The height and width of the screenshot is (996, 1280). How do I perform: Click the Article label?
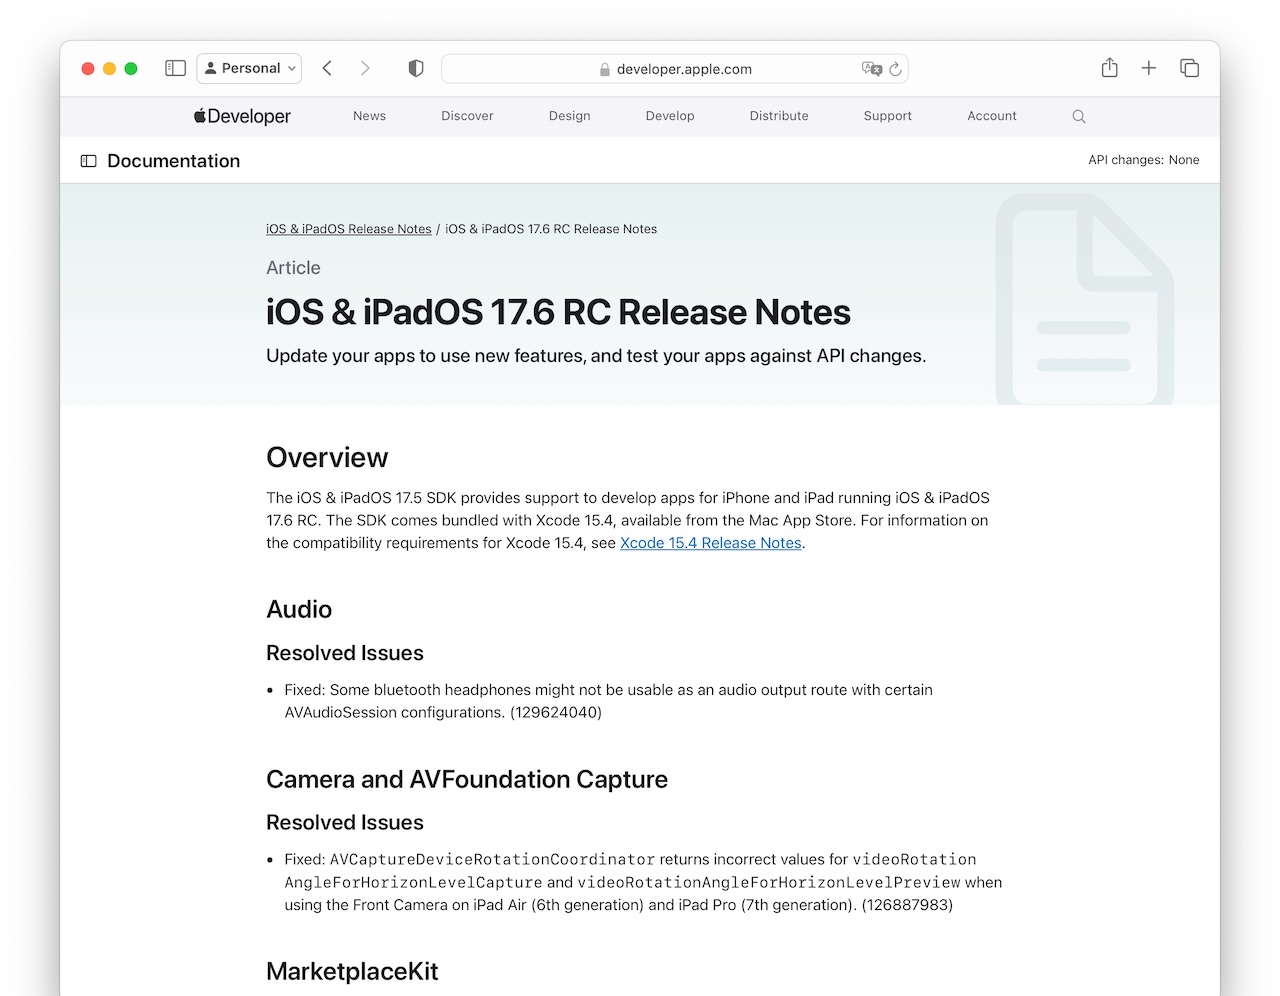pos(293,268)
